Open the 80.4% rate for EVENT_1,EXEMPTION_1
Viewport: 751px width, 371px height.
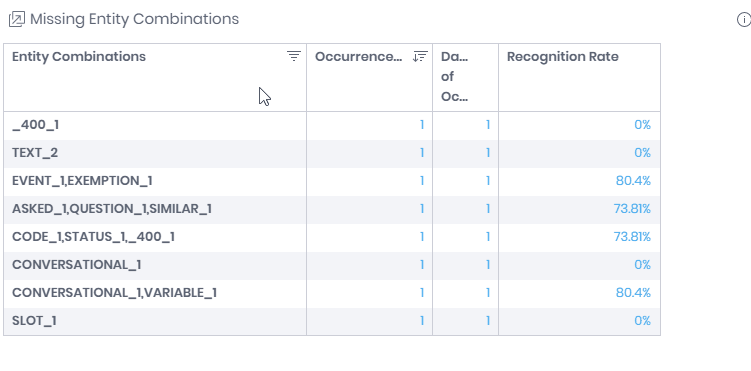click(633, 181)
